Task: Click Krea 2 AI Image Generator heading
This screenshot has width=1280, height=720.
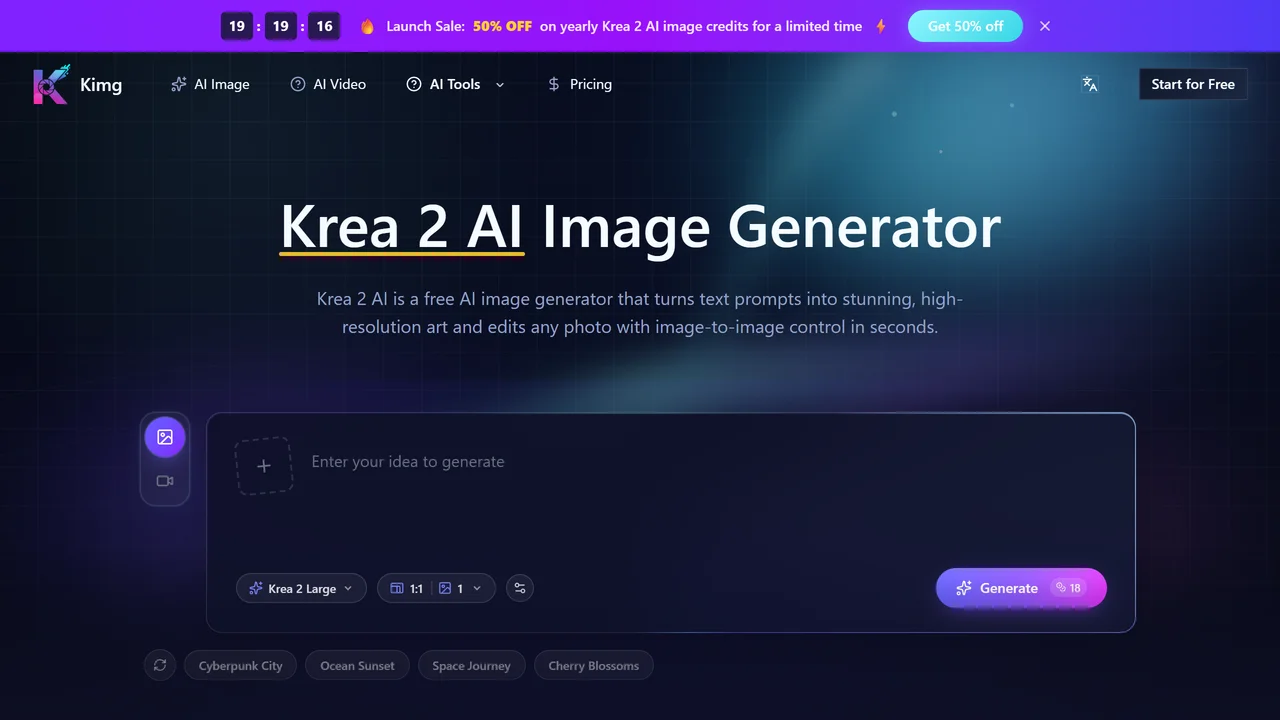Action: coord(640,226)
